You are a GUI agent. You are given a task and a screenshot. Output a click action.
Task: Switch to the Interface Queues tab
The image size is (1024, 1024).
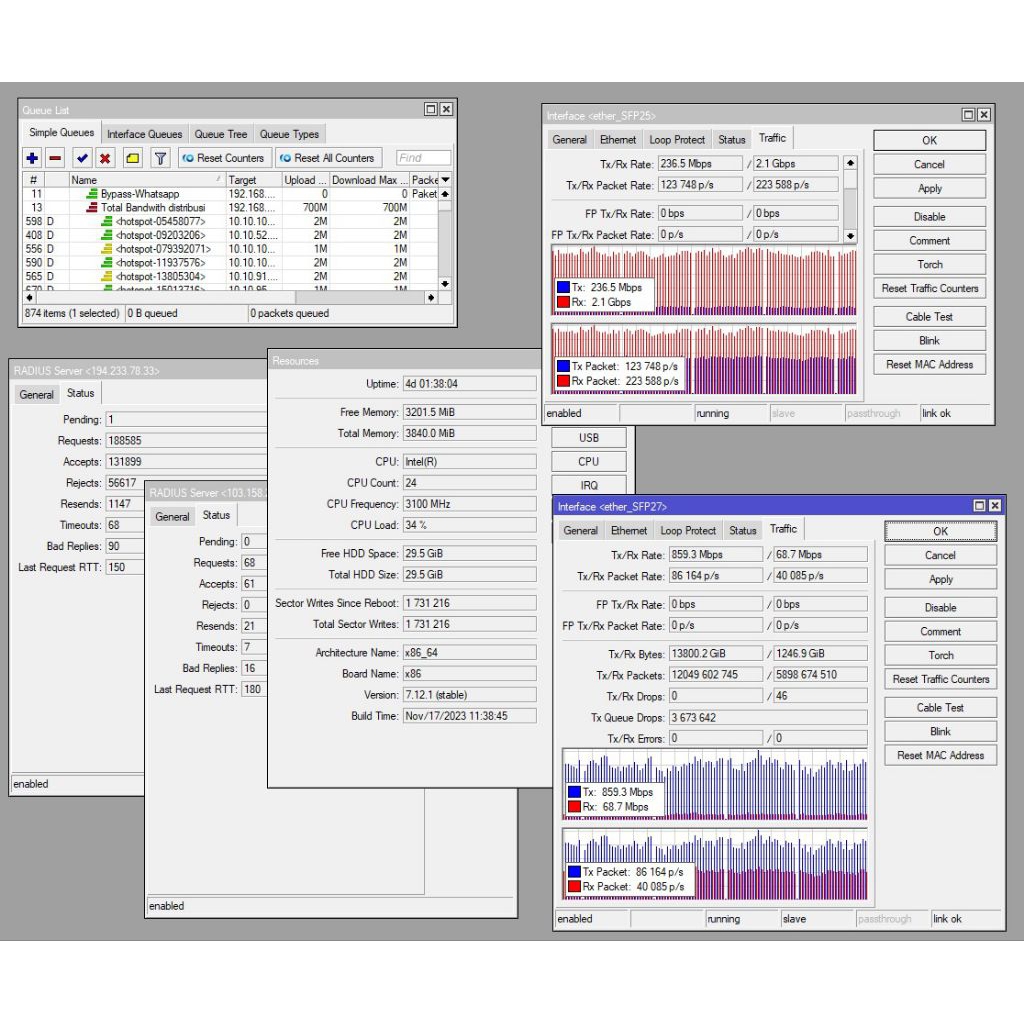pos(144,134)
